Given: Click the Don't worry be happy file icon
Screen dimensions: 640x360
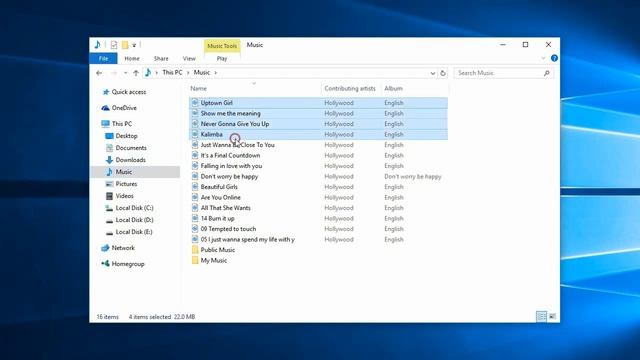Looking at the screenshot, I should click(195, 177).
